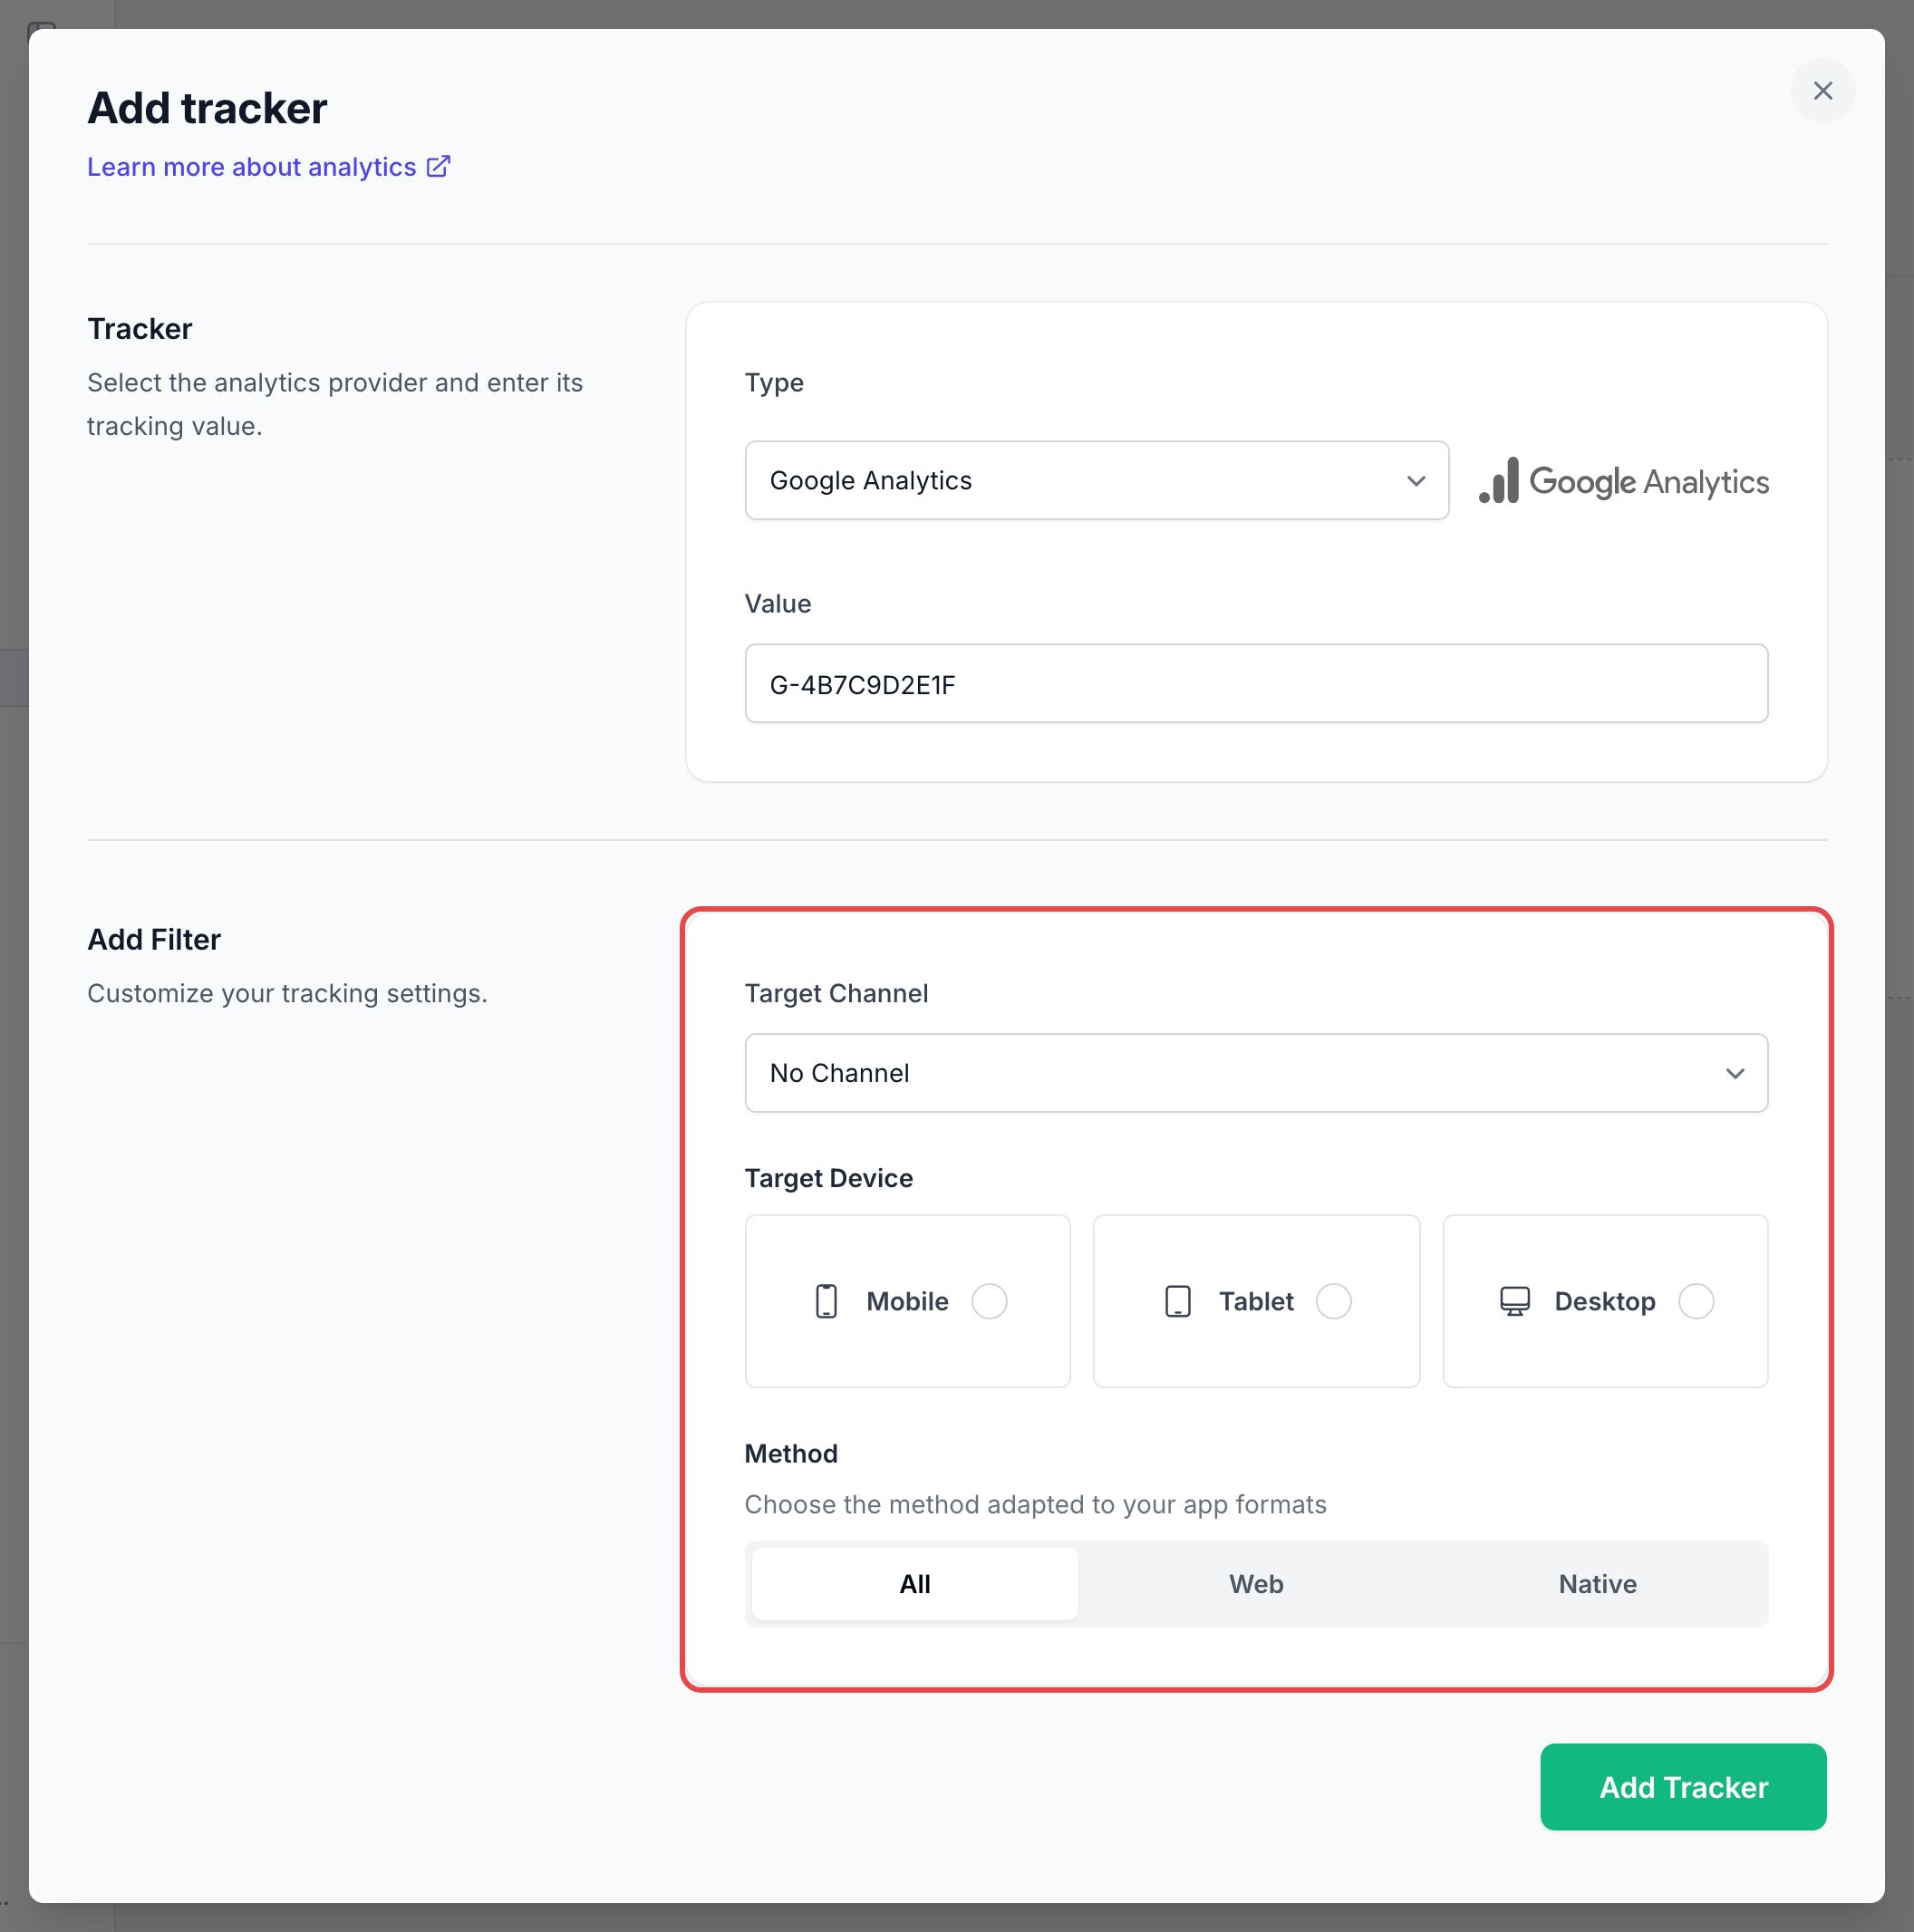Click the Method label

(x=791, y=1454)
